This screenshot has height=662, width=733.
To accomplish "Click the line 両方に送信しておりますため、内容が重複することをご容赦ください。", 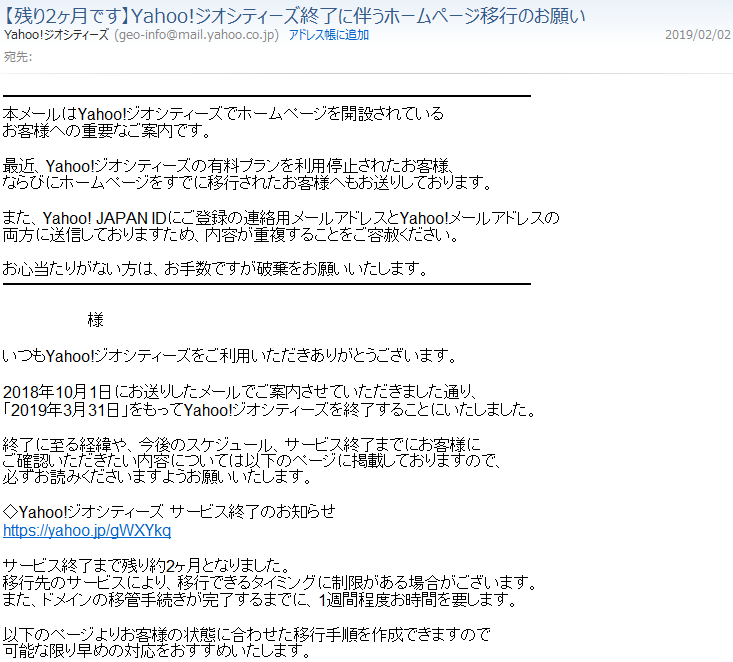I will click(x=231, y=235).
